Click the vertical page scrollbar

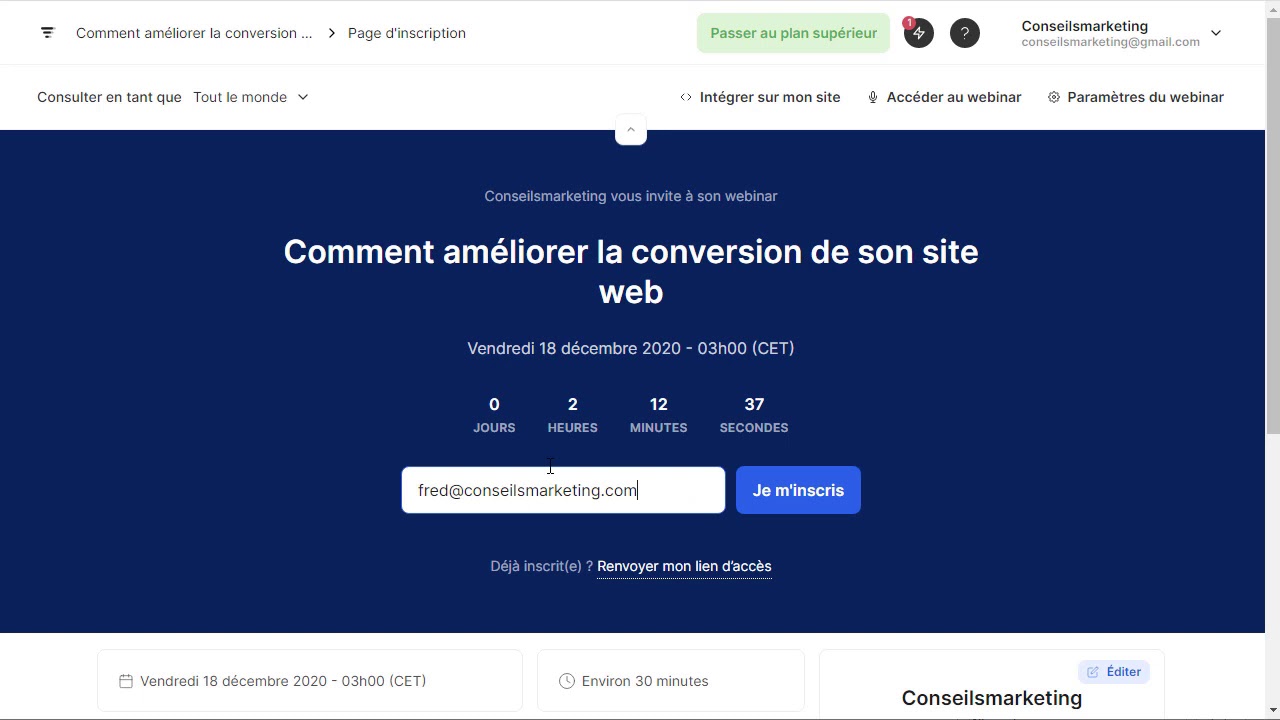(x=1272, y=225)
